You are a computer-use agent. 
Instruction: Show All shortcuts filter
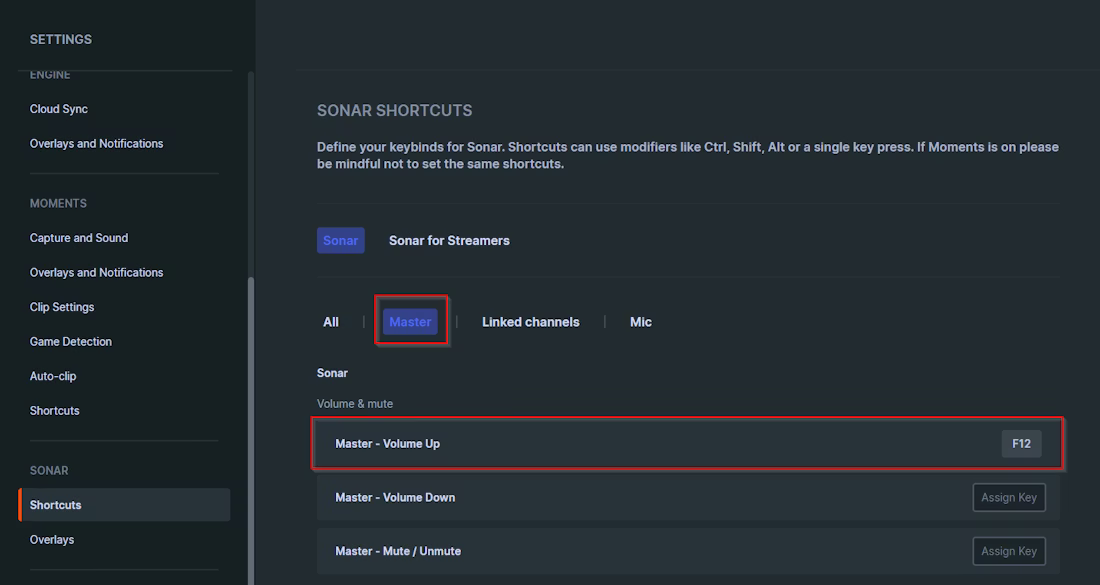click(x=330, y=322)
